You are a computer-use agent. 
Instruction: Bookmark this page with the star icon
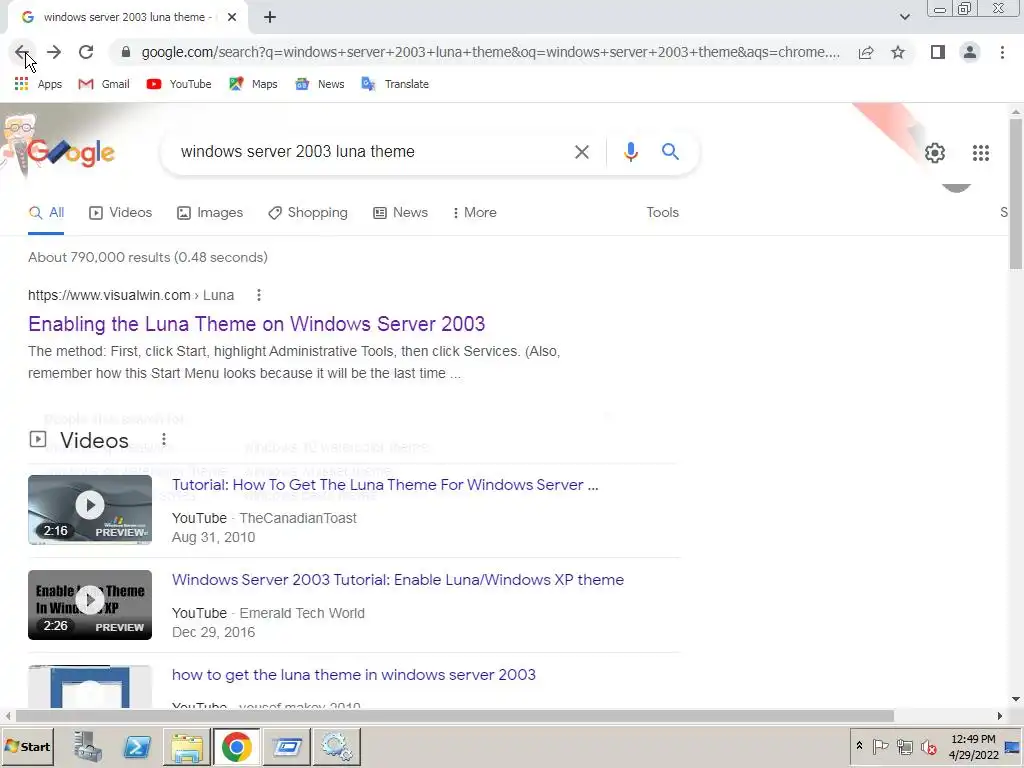tap(898, 52)
